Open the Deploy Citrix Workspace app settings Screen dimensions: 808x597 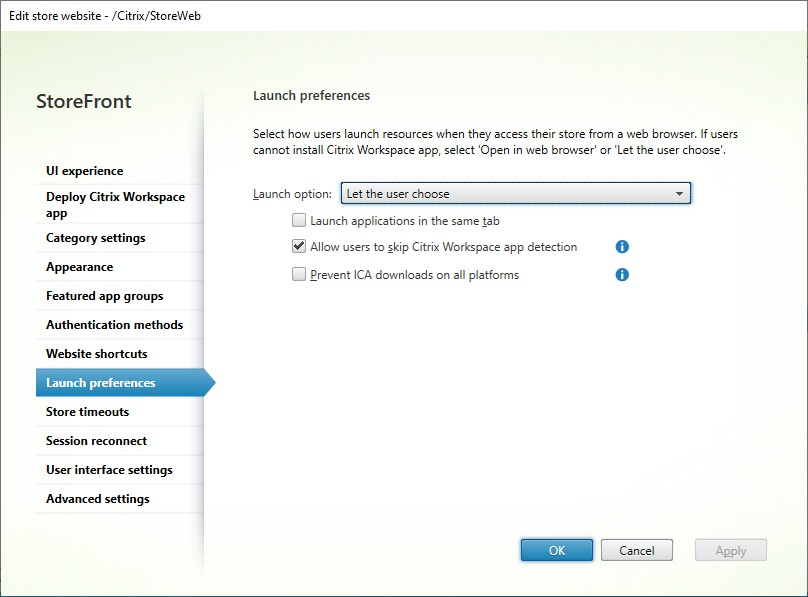[115, 204]
